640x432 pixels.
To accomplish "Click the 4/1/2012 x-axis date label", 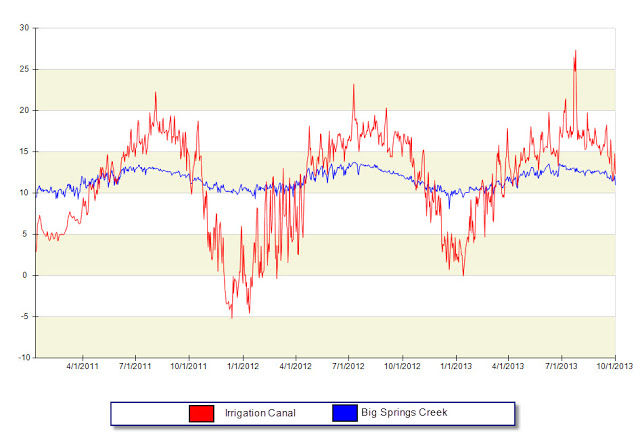I will point(296,366).
